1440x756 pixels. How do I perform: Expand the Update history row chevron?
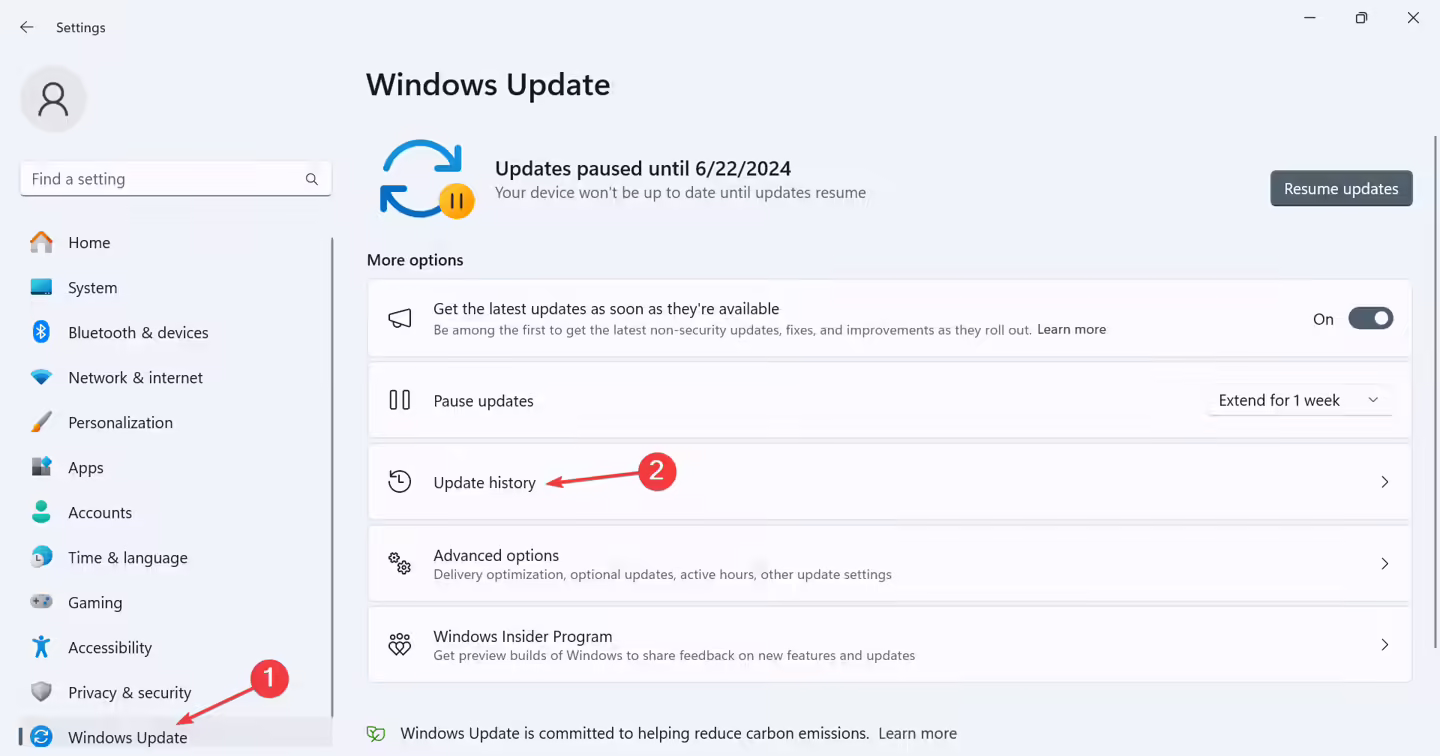coord(1385,482)
